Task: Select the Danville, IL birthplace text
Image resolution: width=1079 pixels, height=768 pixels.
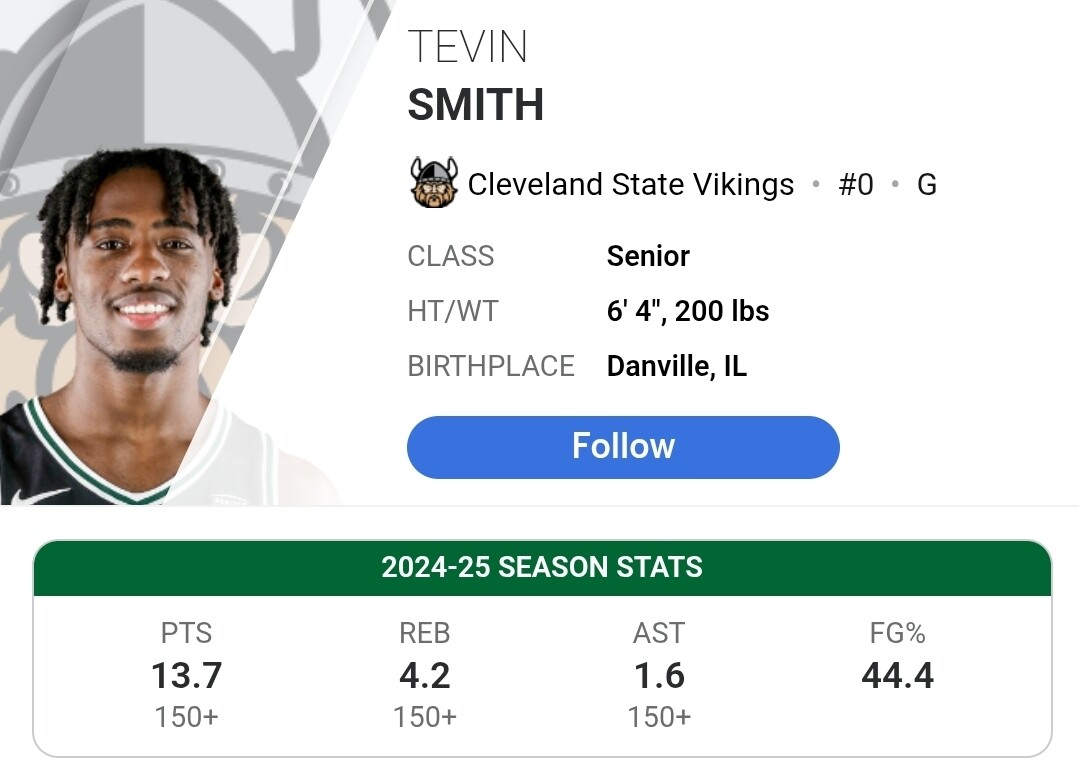Action: pyautogui.click(x=676, y=366)
